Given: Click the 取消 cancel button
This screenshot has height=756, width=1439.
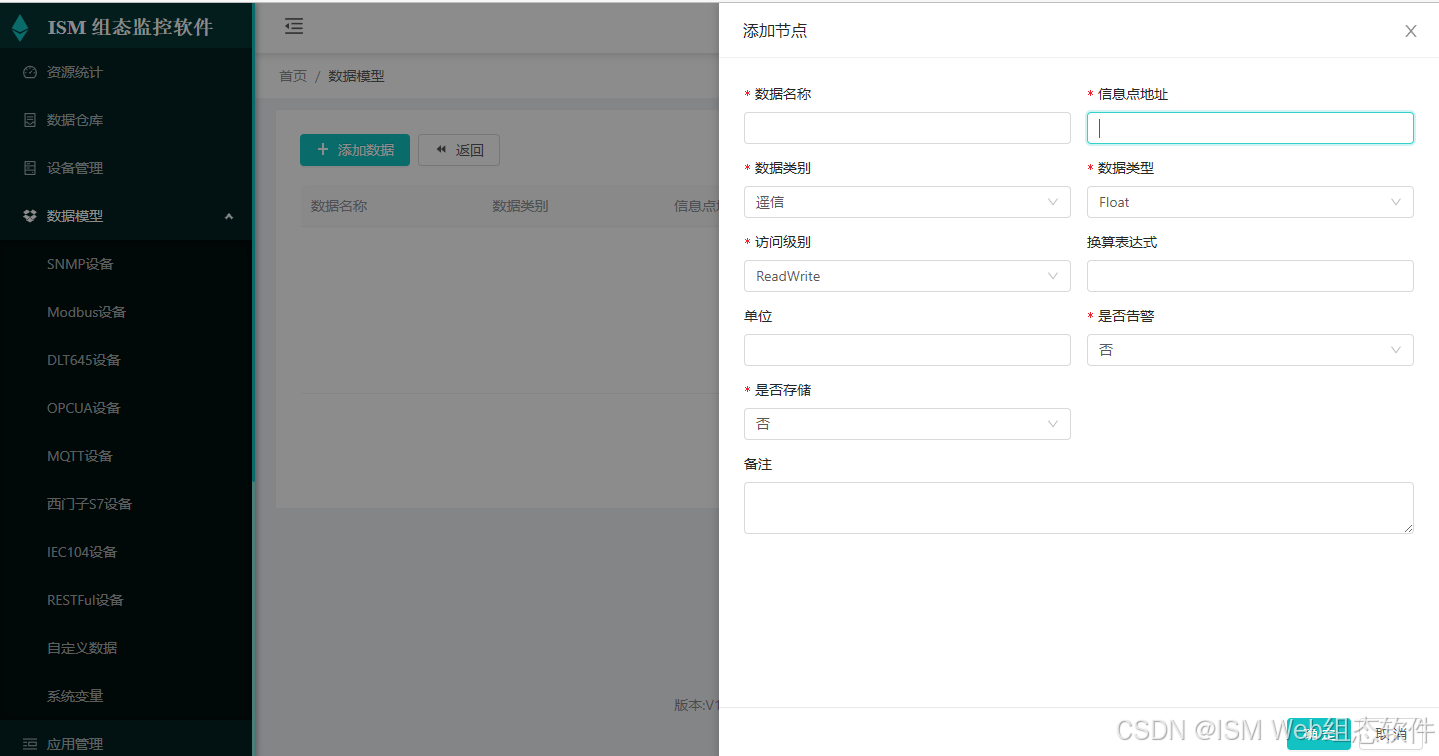Looking at the screenshot, I should [x=1391, y=734].
